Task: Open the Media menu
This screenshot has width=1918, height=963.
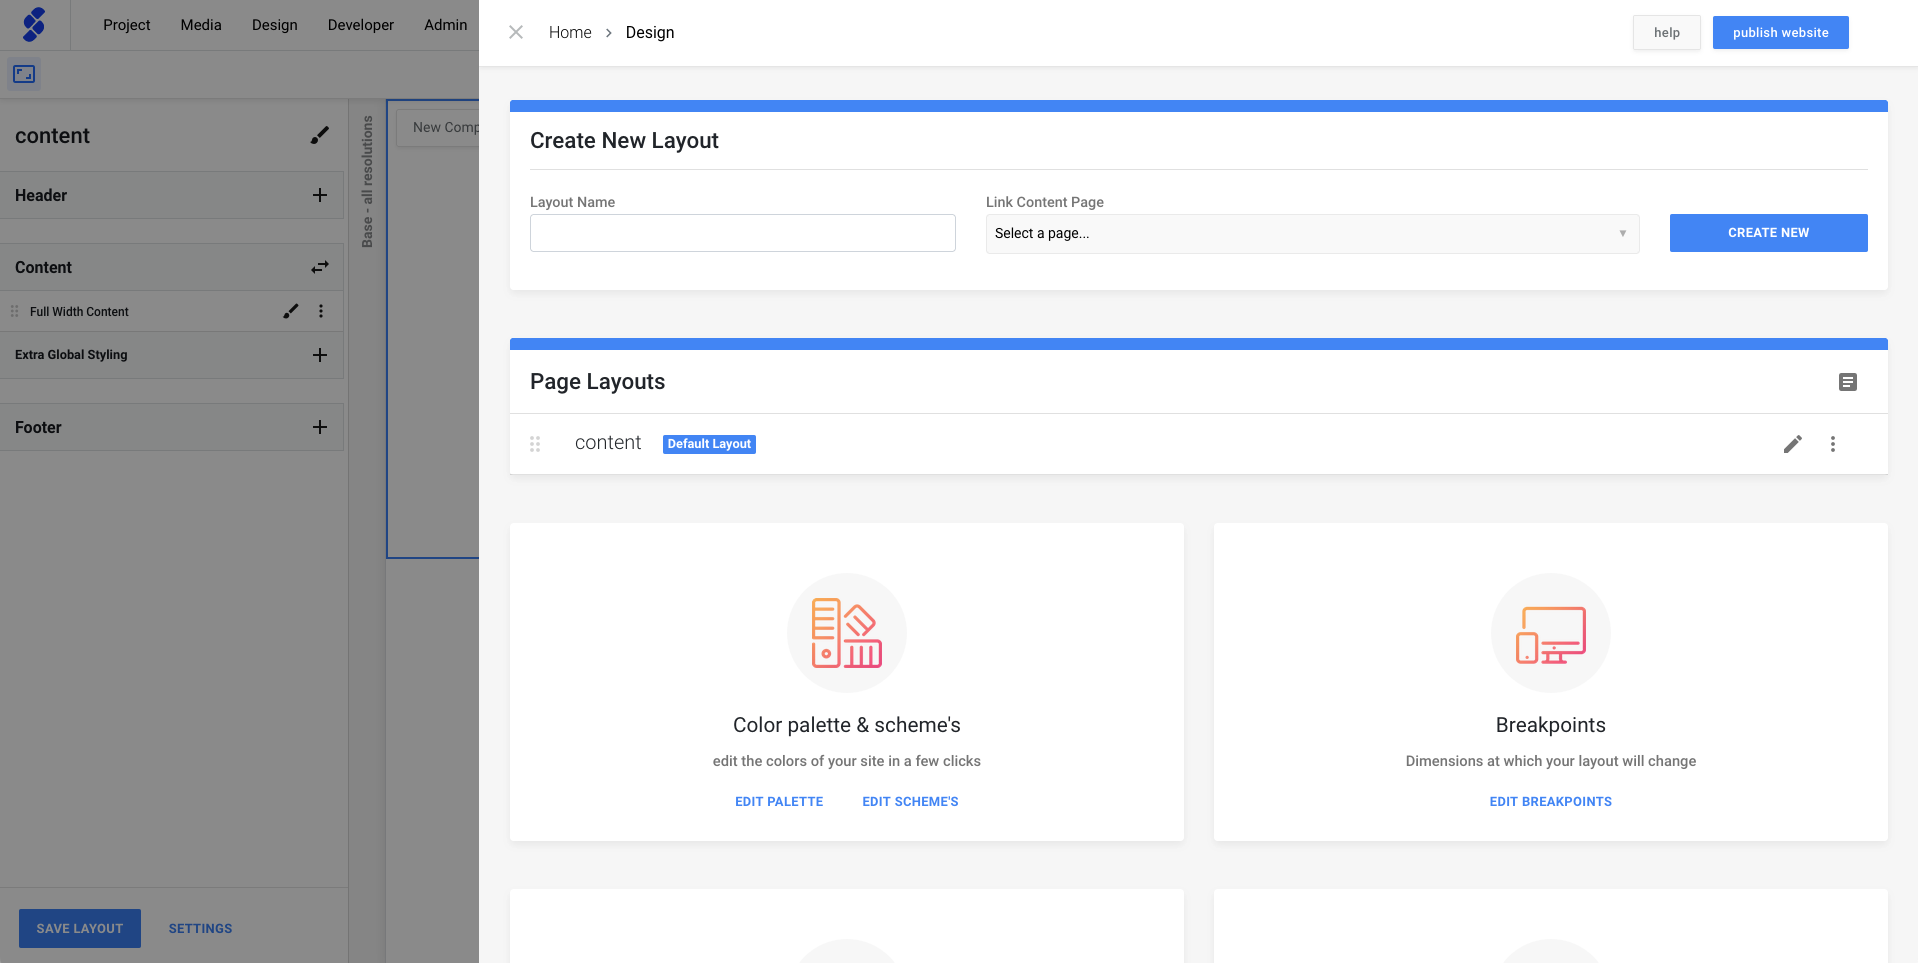Action: click(201, 25)
